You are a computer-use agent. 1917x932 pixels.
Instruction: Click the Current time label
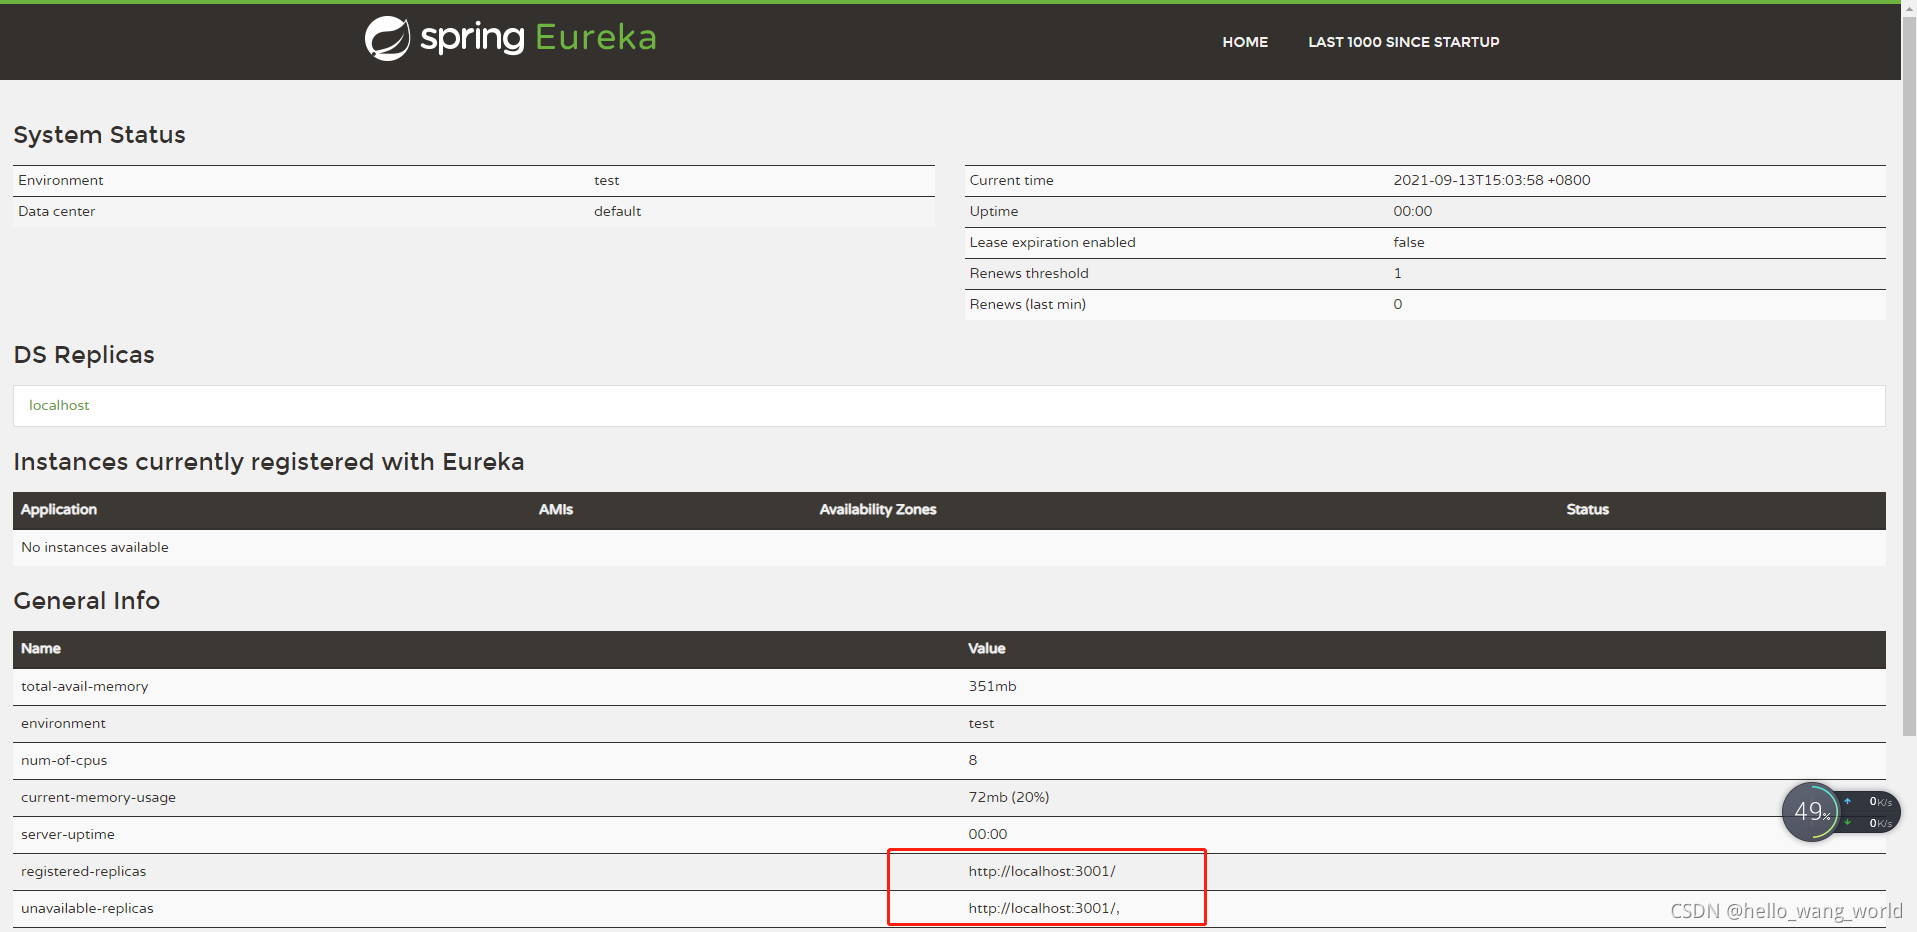[x=1011, y=180]
